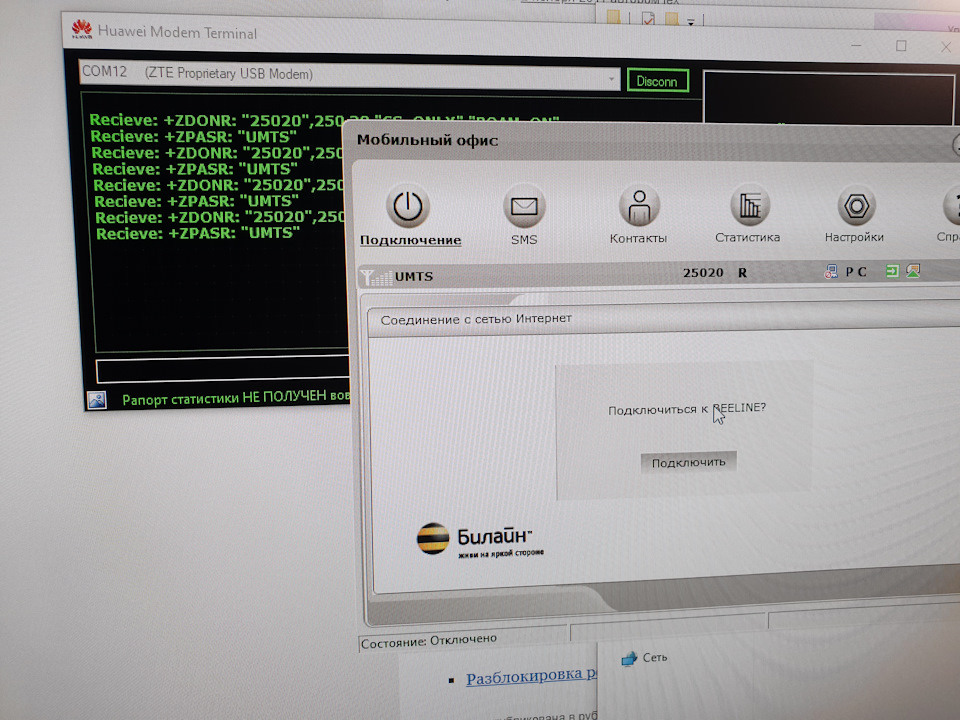Maximize the Huawei Modem Terminal window

click(x=901, y=46)
